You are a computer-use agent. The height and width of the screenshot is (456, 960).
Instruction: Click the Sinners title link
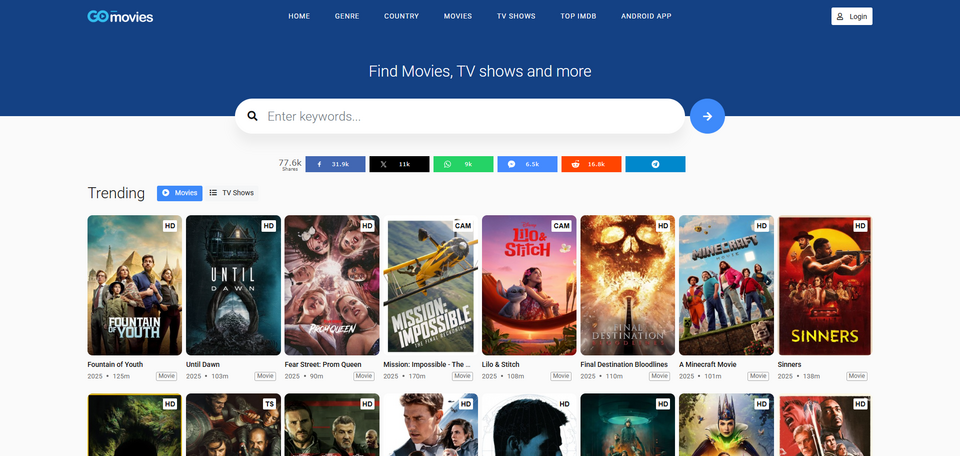pos(789,364)
